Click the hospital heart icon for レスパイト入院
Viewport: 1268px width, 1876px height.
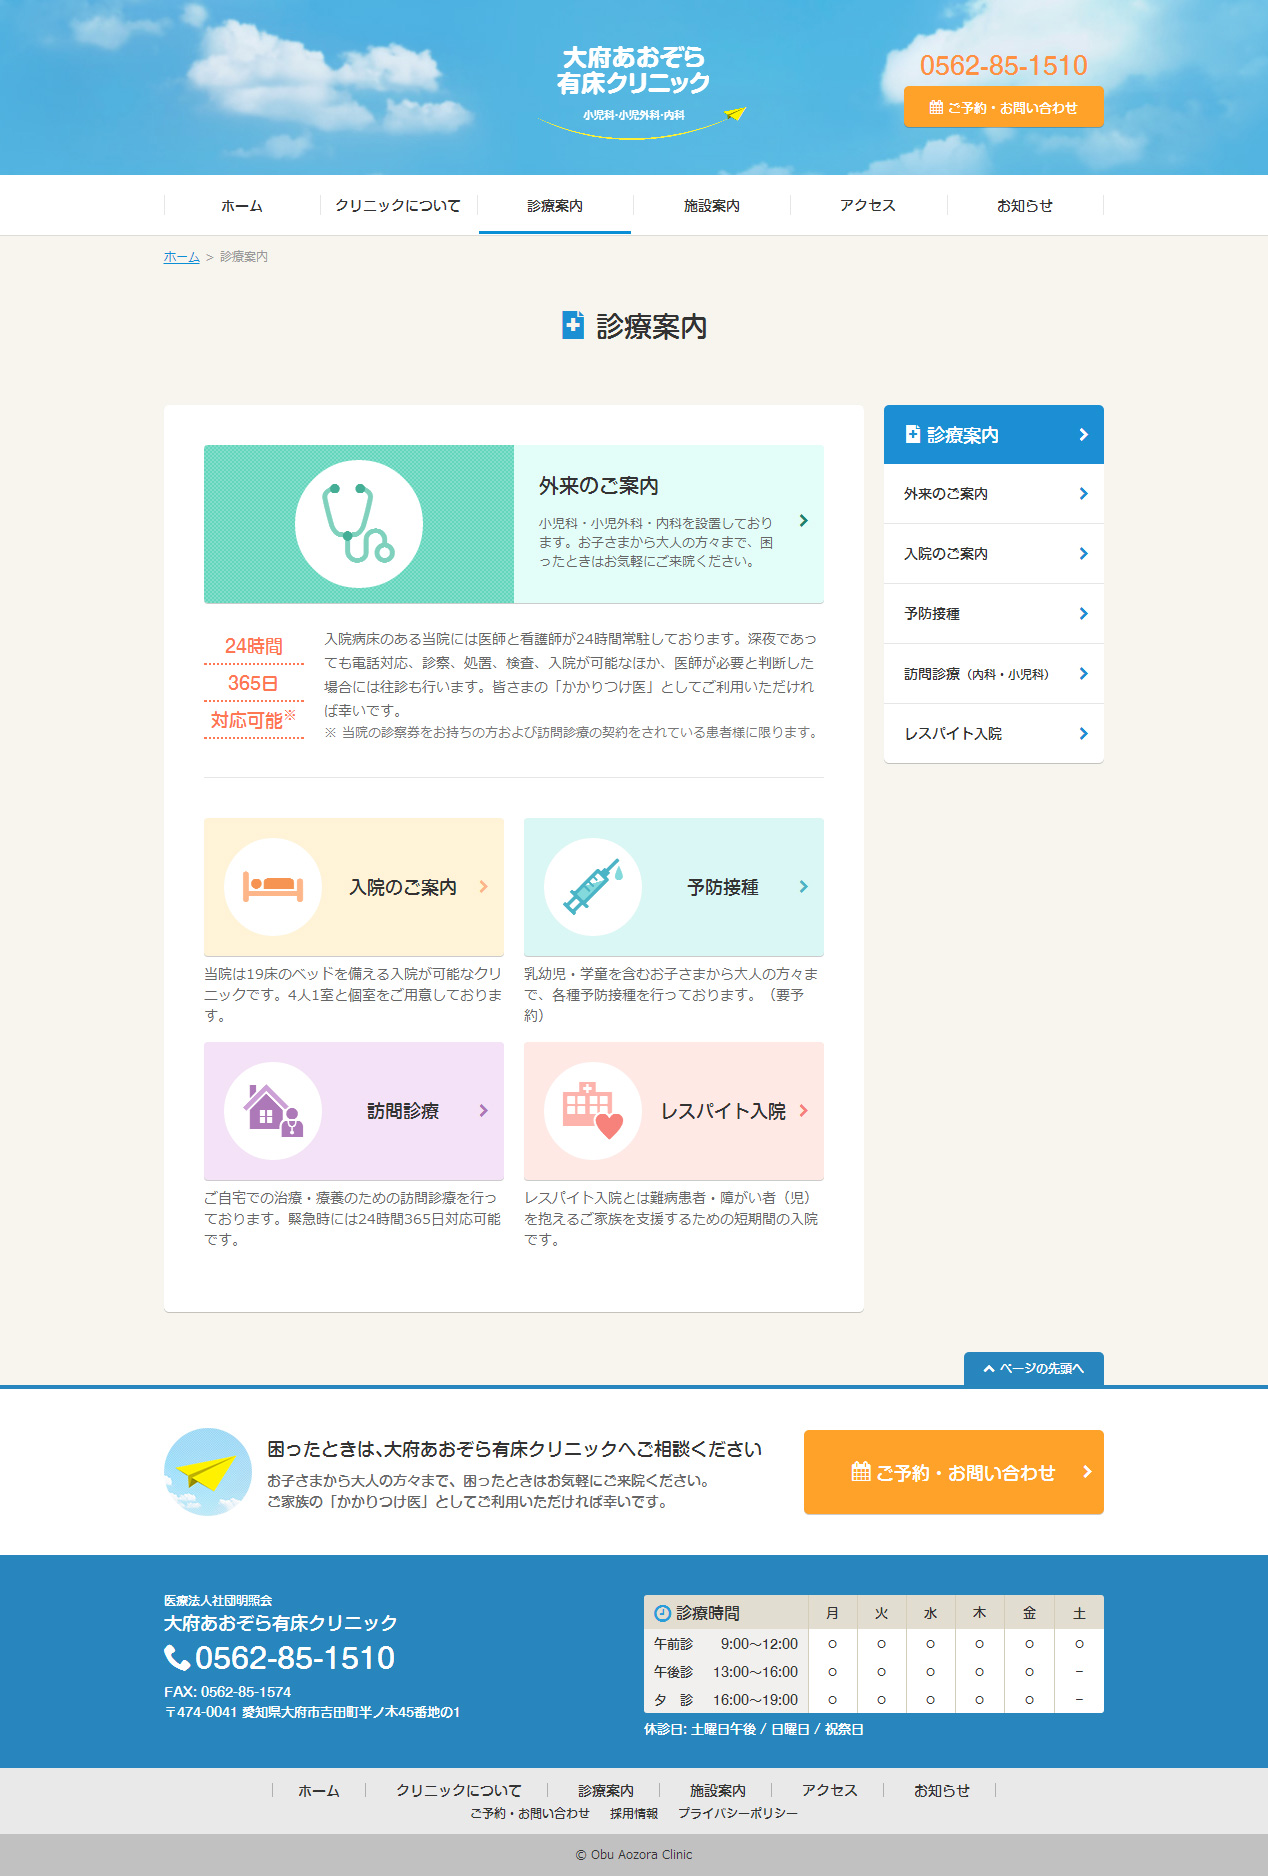pyautogui.click(x=593, y=1111)
